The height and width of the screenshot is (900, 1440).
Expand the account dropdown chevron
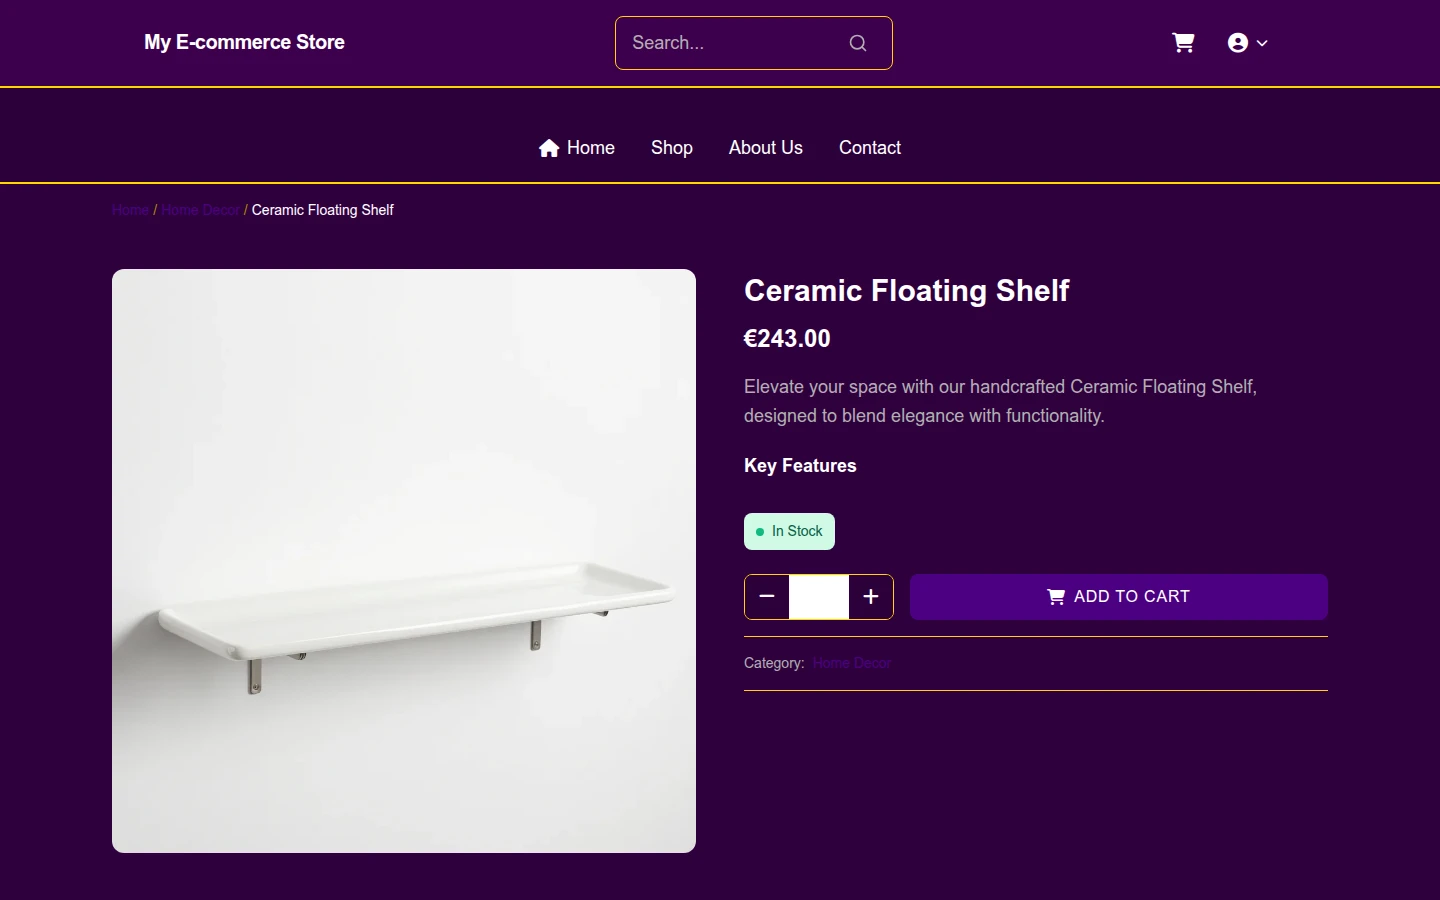click(1262, 43)
